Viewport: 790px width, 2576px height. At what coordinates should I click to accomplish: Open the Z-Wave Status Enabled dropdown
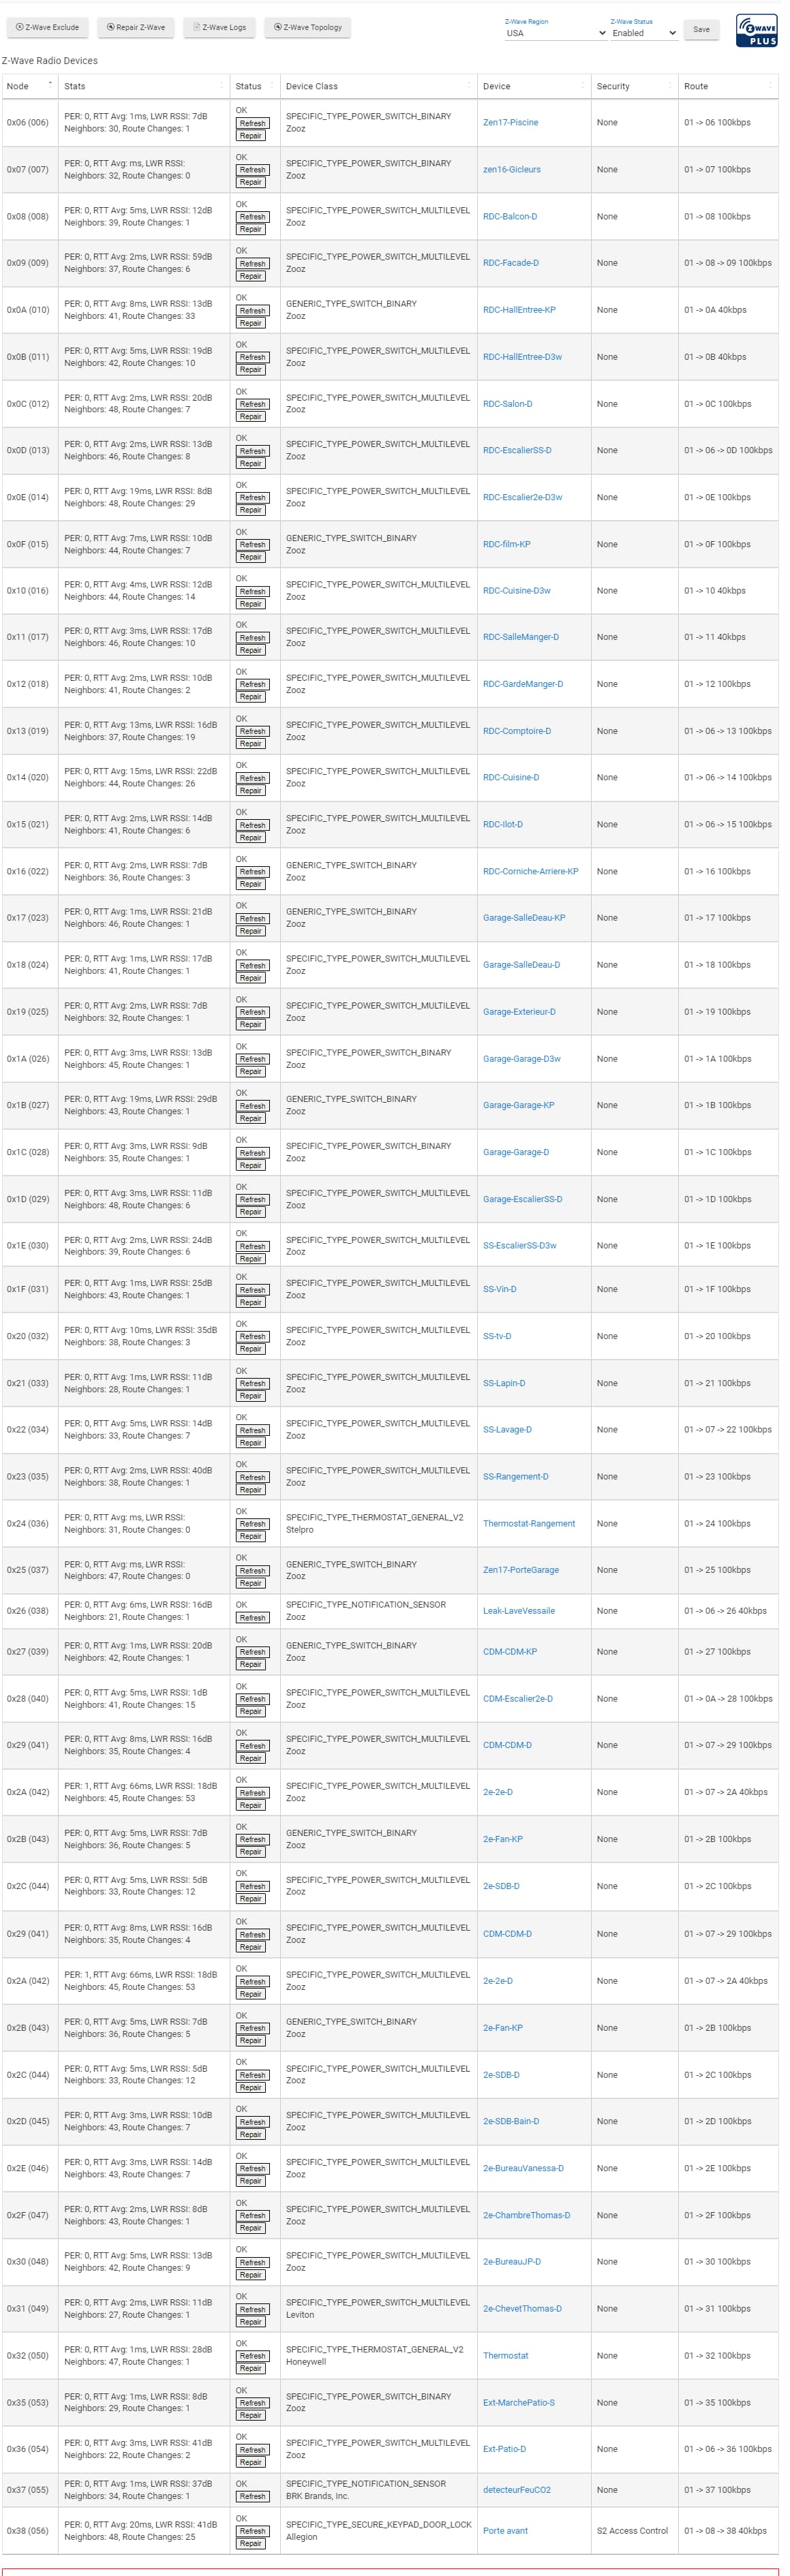tap(645, 33)
